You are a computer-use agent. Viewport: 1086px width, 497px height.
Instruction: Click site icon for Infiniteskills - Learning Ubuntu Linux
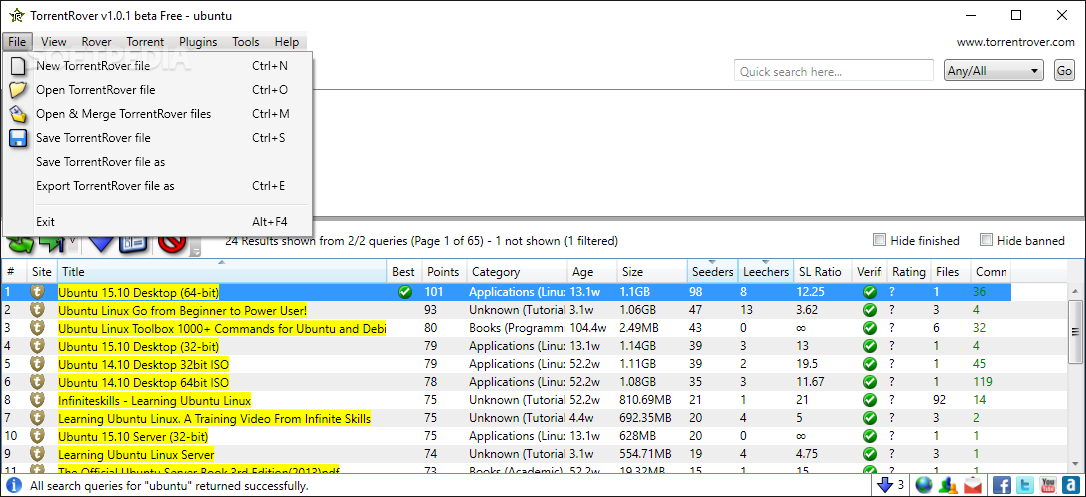click(x=37, y=399)
